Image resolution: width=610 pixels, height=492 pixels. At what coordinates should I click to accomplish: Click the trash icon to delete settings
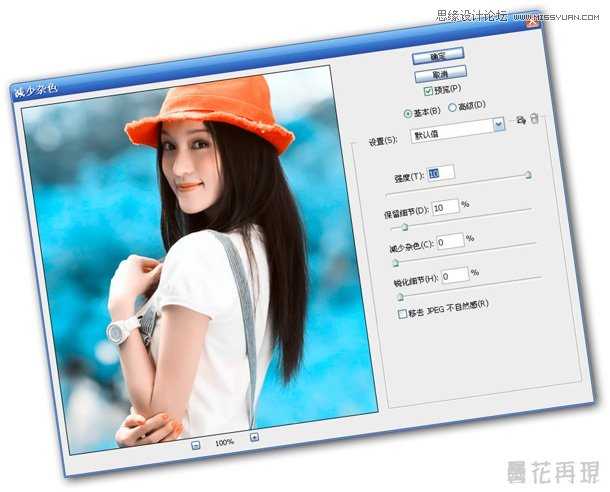tap(534, 119)
